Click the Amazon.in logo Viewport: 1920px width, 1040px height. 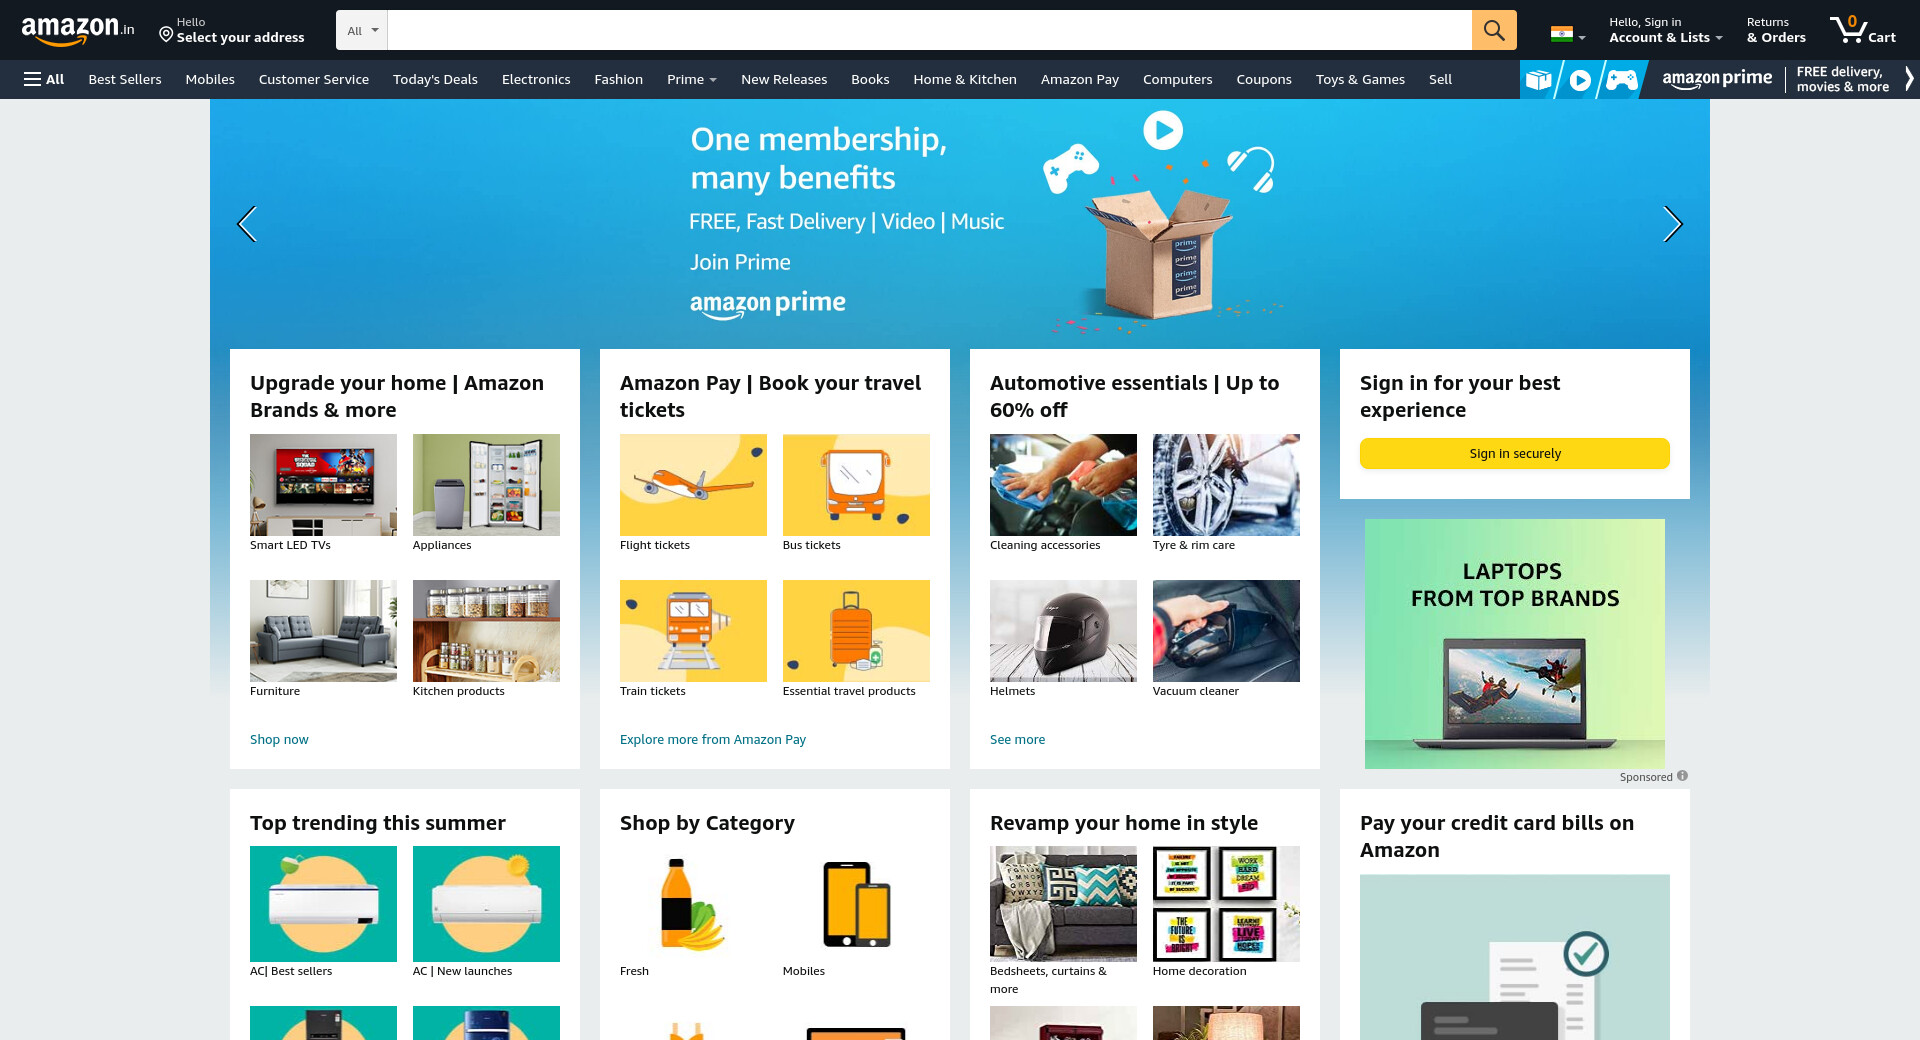[78, 30]
